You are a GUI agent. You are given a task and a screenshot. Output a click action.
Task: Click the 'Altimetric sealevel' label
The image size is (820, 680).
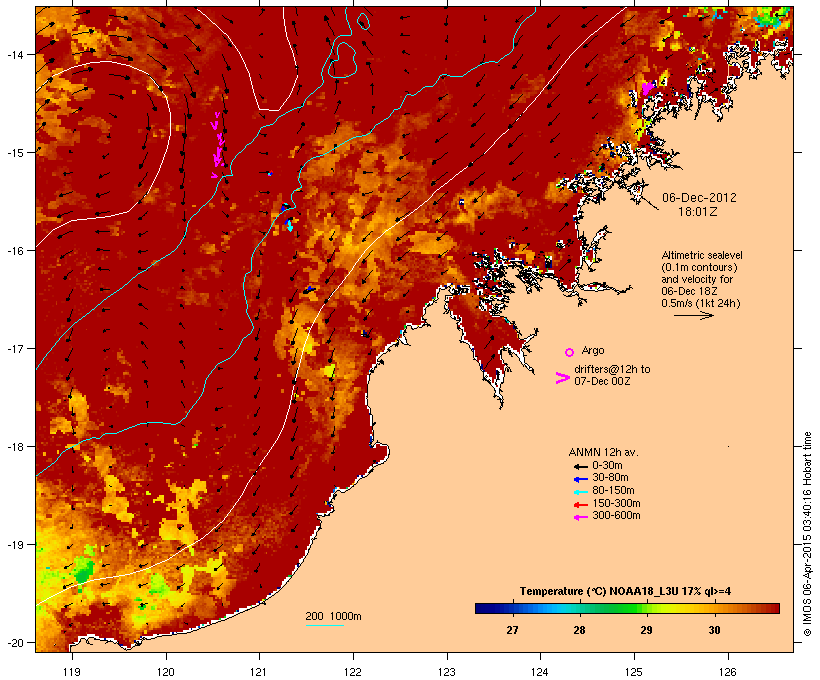click(702, 255)
